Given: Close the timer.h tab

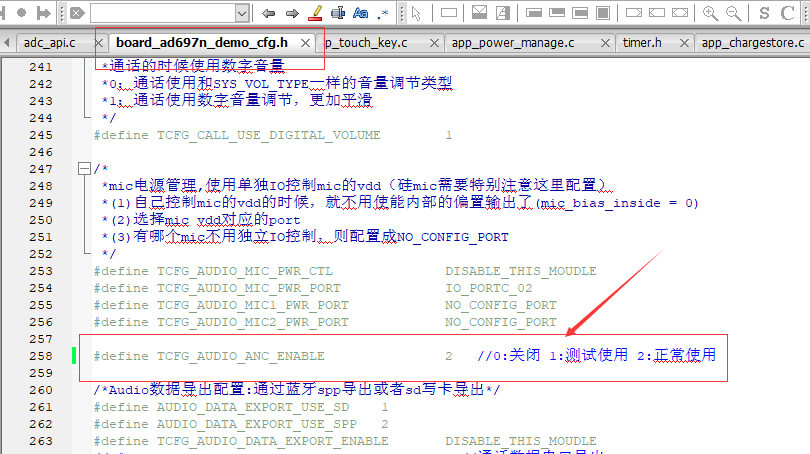Looking at the screenshot, I should click(x=684, y=43).
